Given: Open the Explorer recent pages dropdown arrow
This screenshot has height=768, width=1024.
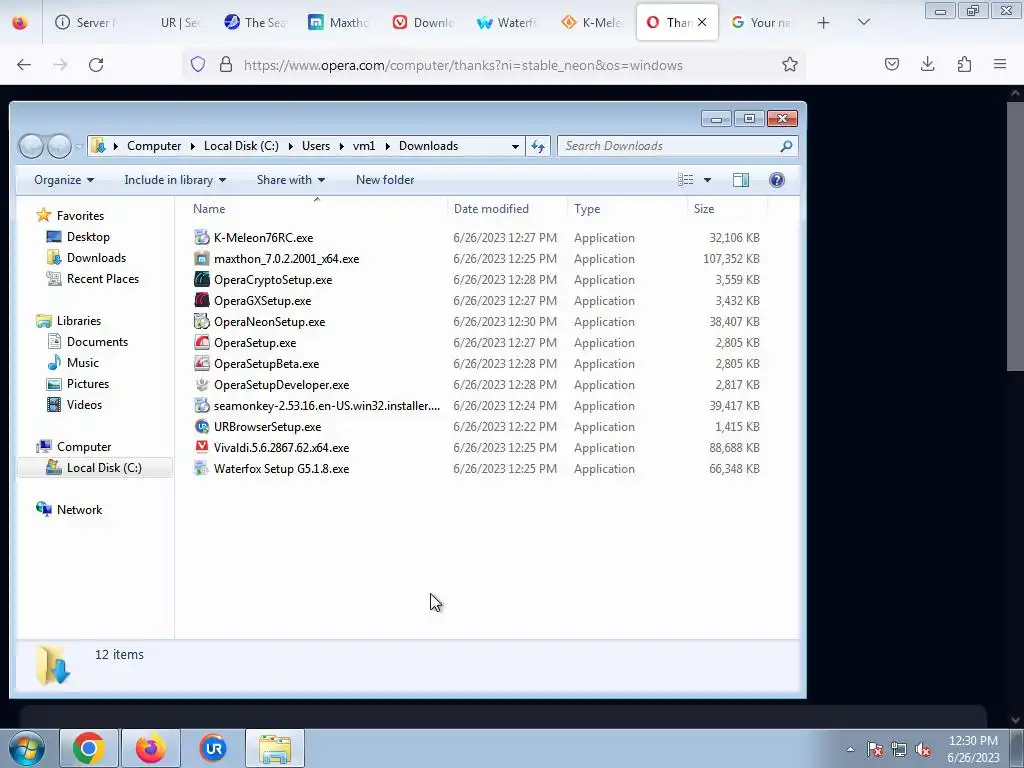Looking at the screenshot, I should click(x=78, y=146).
